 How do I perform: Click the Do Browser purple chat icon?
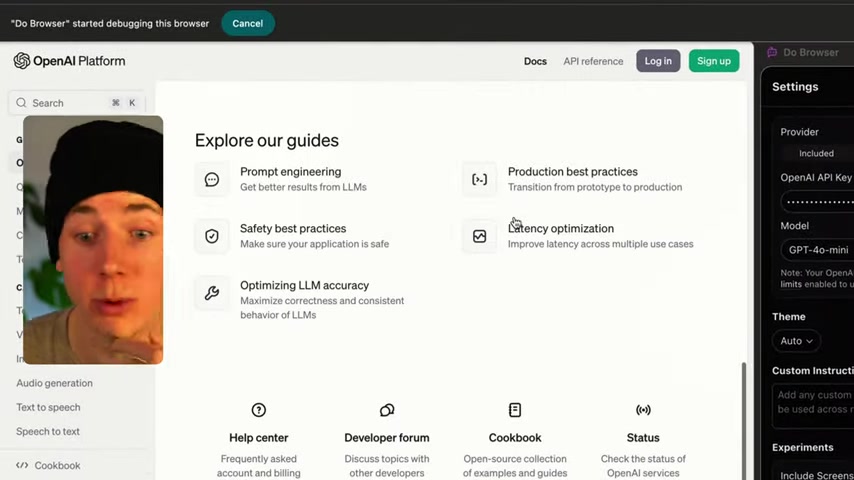pos(772,52)
